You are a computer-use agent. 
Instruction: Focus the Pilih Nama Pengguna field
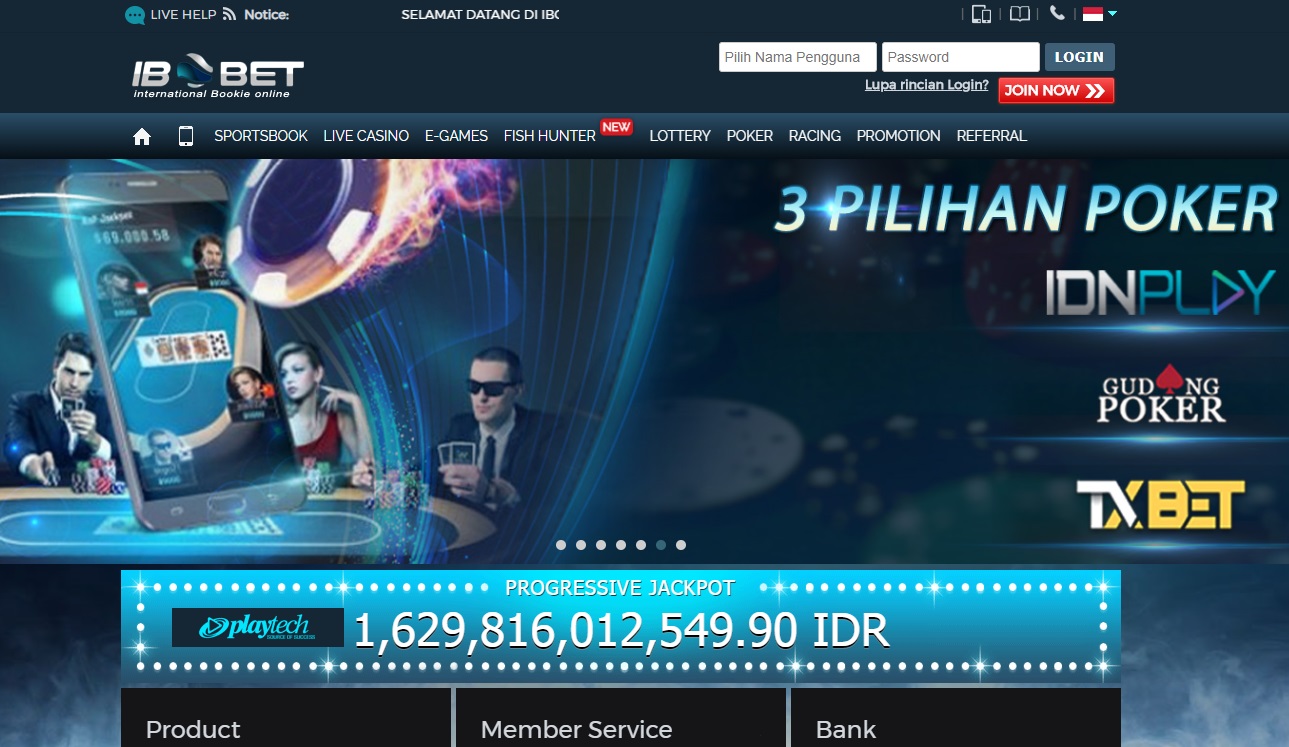(x=798, y=57)
